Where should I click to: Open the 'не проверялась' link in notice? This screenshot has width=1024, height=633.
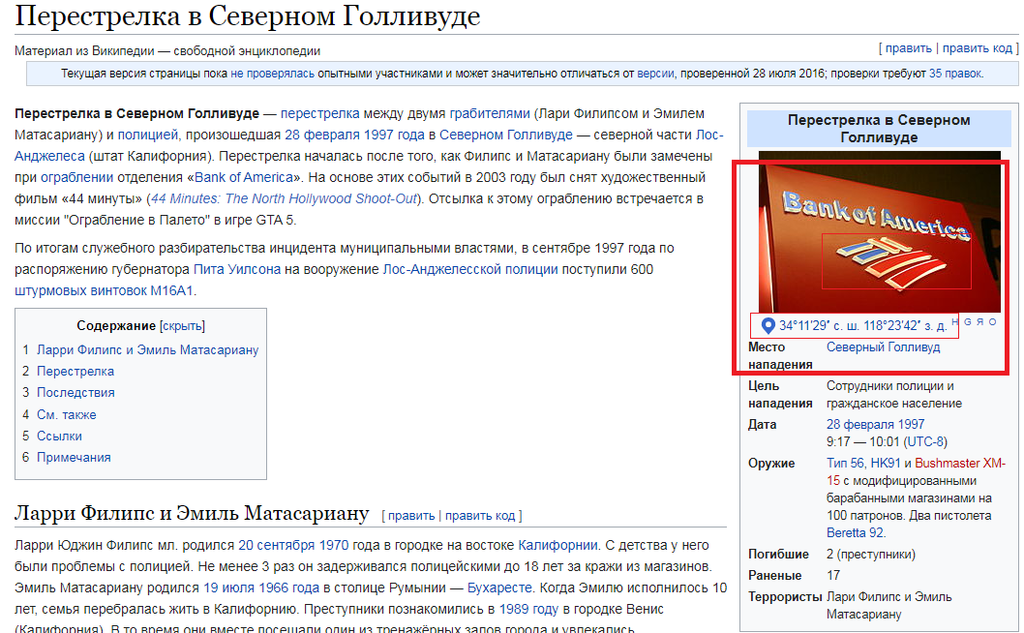272,73
